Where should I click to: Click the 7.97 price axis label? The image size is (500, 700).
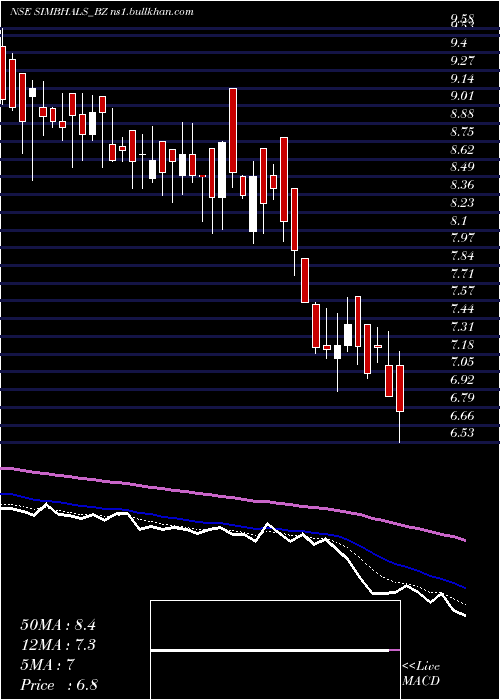coord(462,238)
